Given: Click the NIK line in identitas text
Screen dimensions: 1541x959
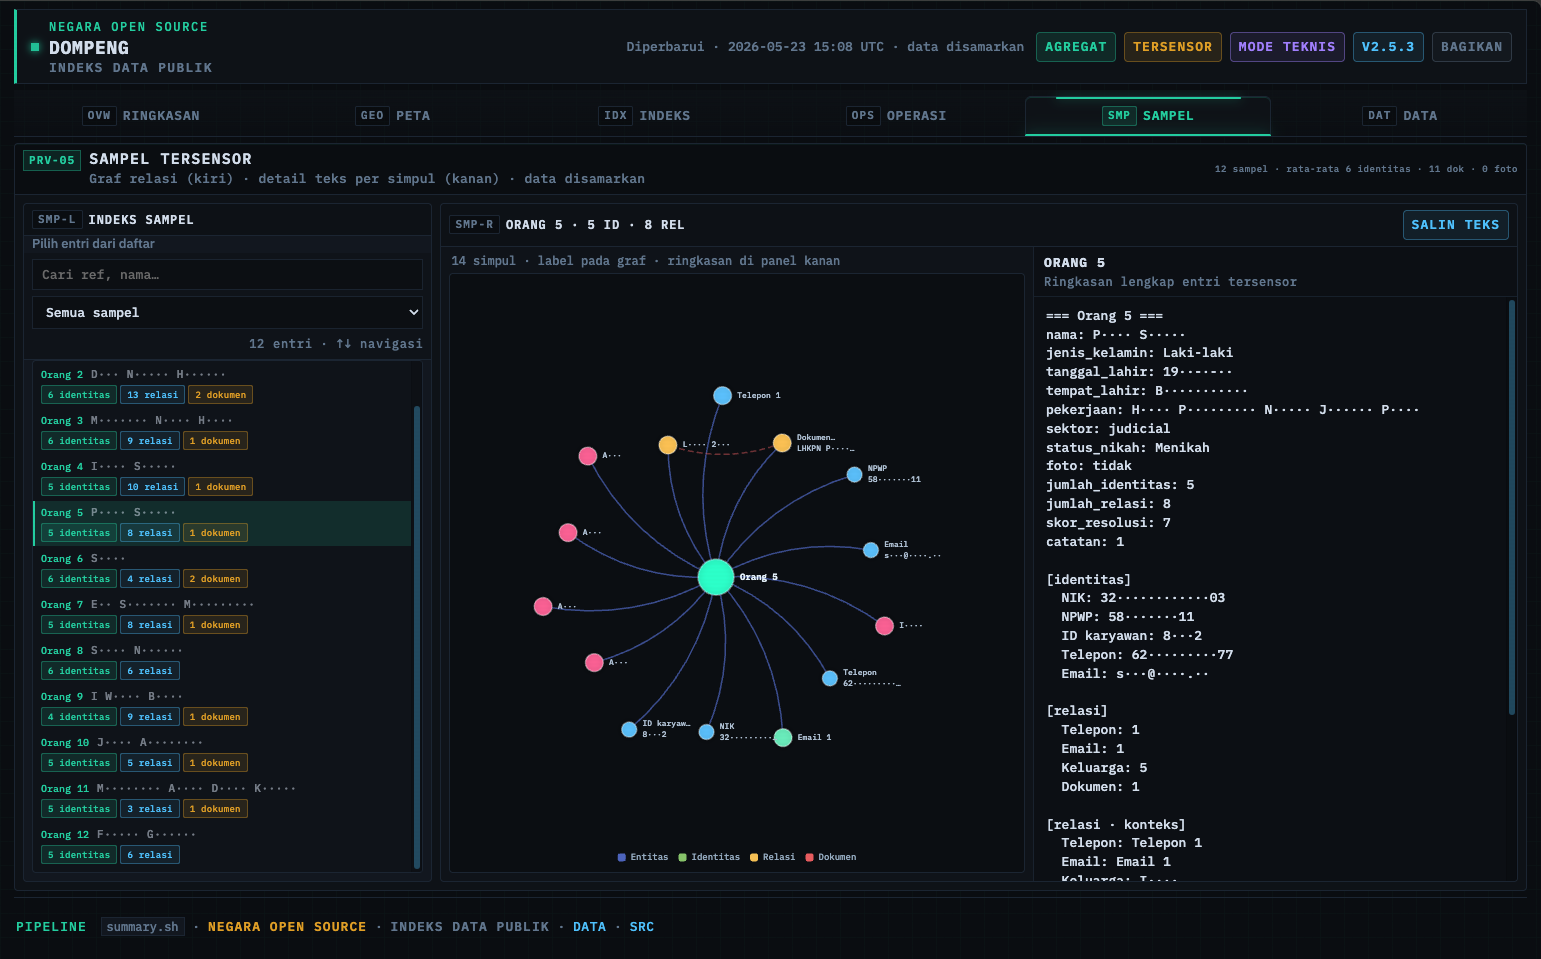Looking at the screenshot, I should 1142,598.
